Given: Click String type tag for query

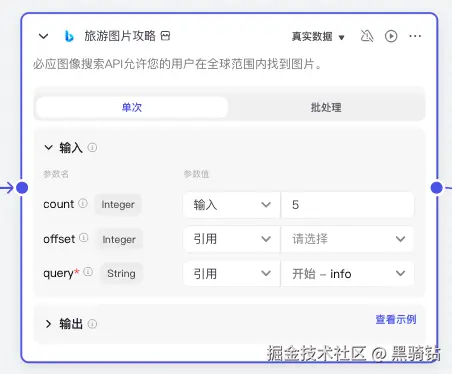Looking at the screenshot, I should point(121,274).
